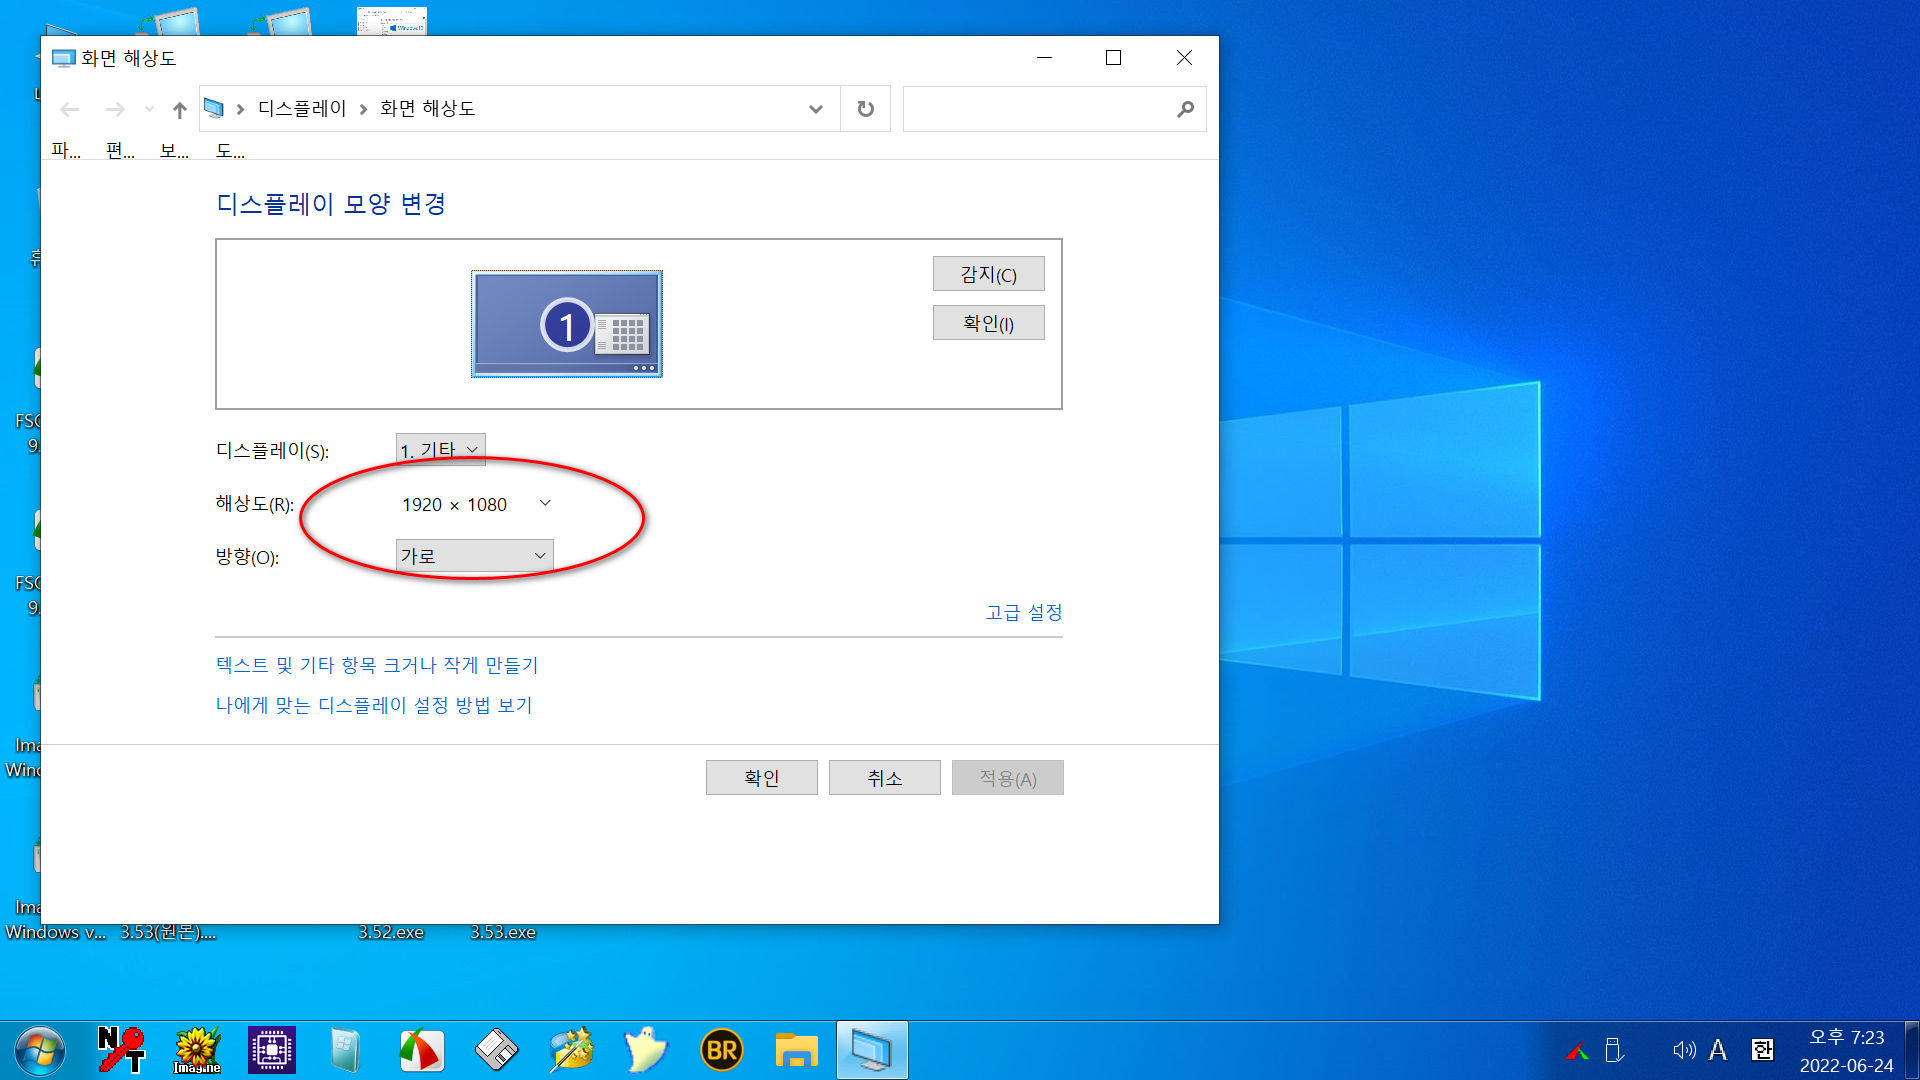Open the 도... menu
Screen dimensions: 1920x1080
click(230, 150)
